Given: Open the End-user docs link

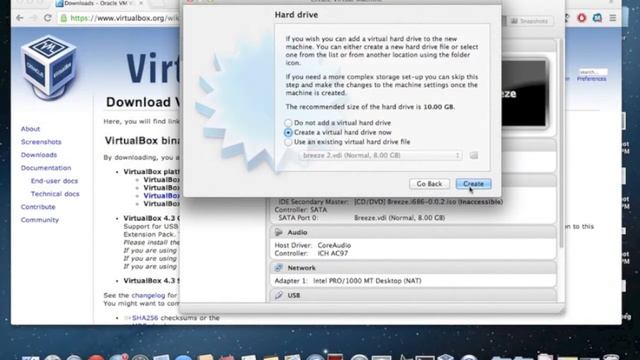Looking at the screenshot, I should [54, 181].
